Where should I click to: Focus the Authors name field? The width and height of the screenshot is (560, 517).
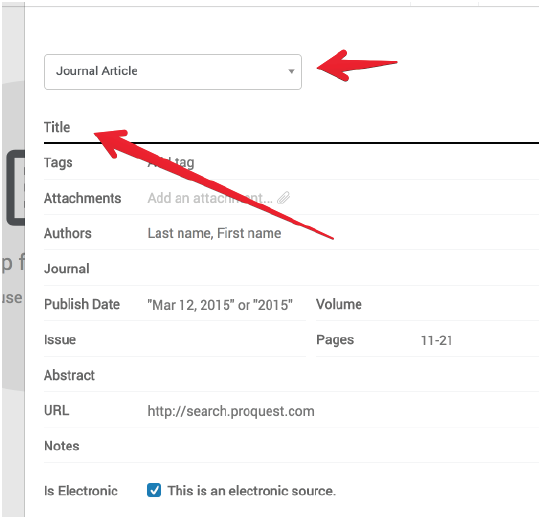343,233
